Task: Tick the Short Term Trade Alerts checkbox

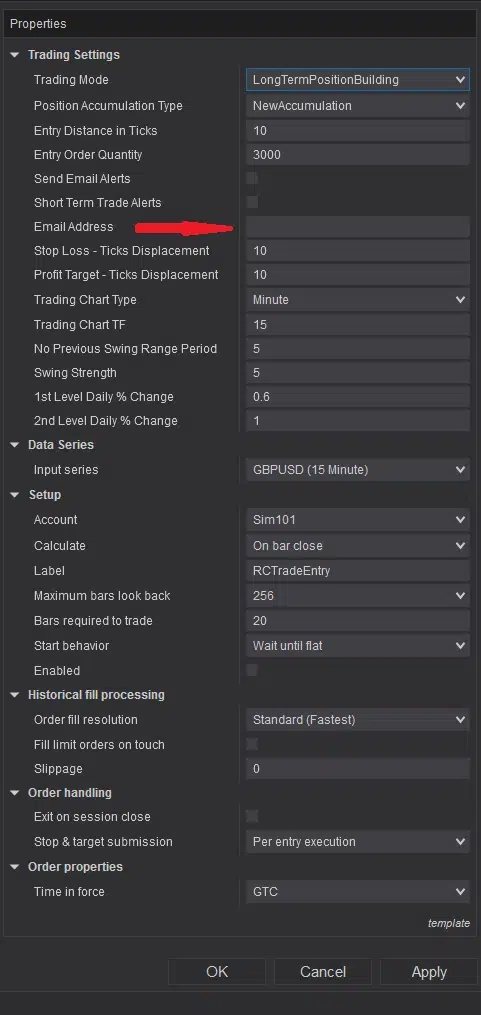Action: 252,203
